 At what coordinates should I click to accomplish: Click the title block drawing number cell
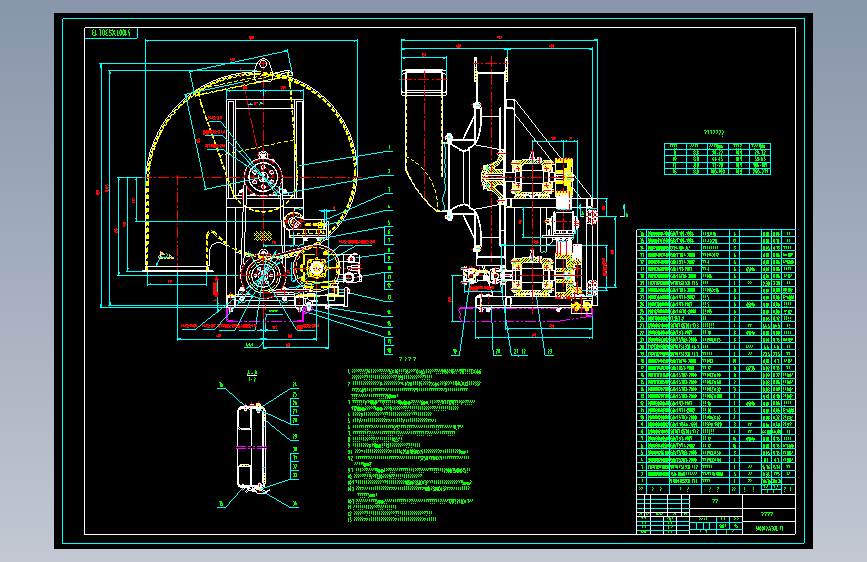point(769,528)
